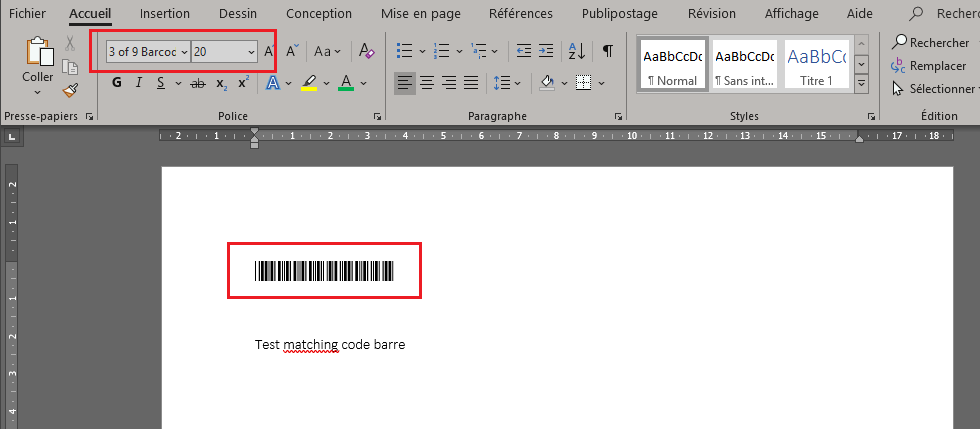Viewport: 980px width, 429px height.
Task: Click the Remplacer button
Action: point(929,66)
